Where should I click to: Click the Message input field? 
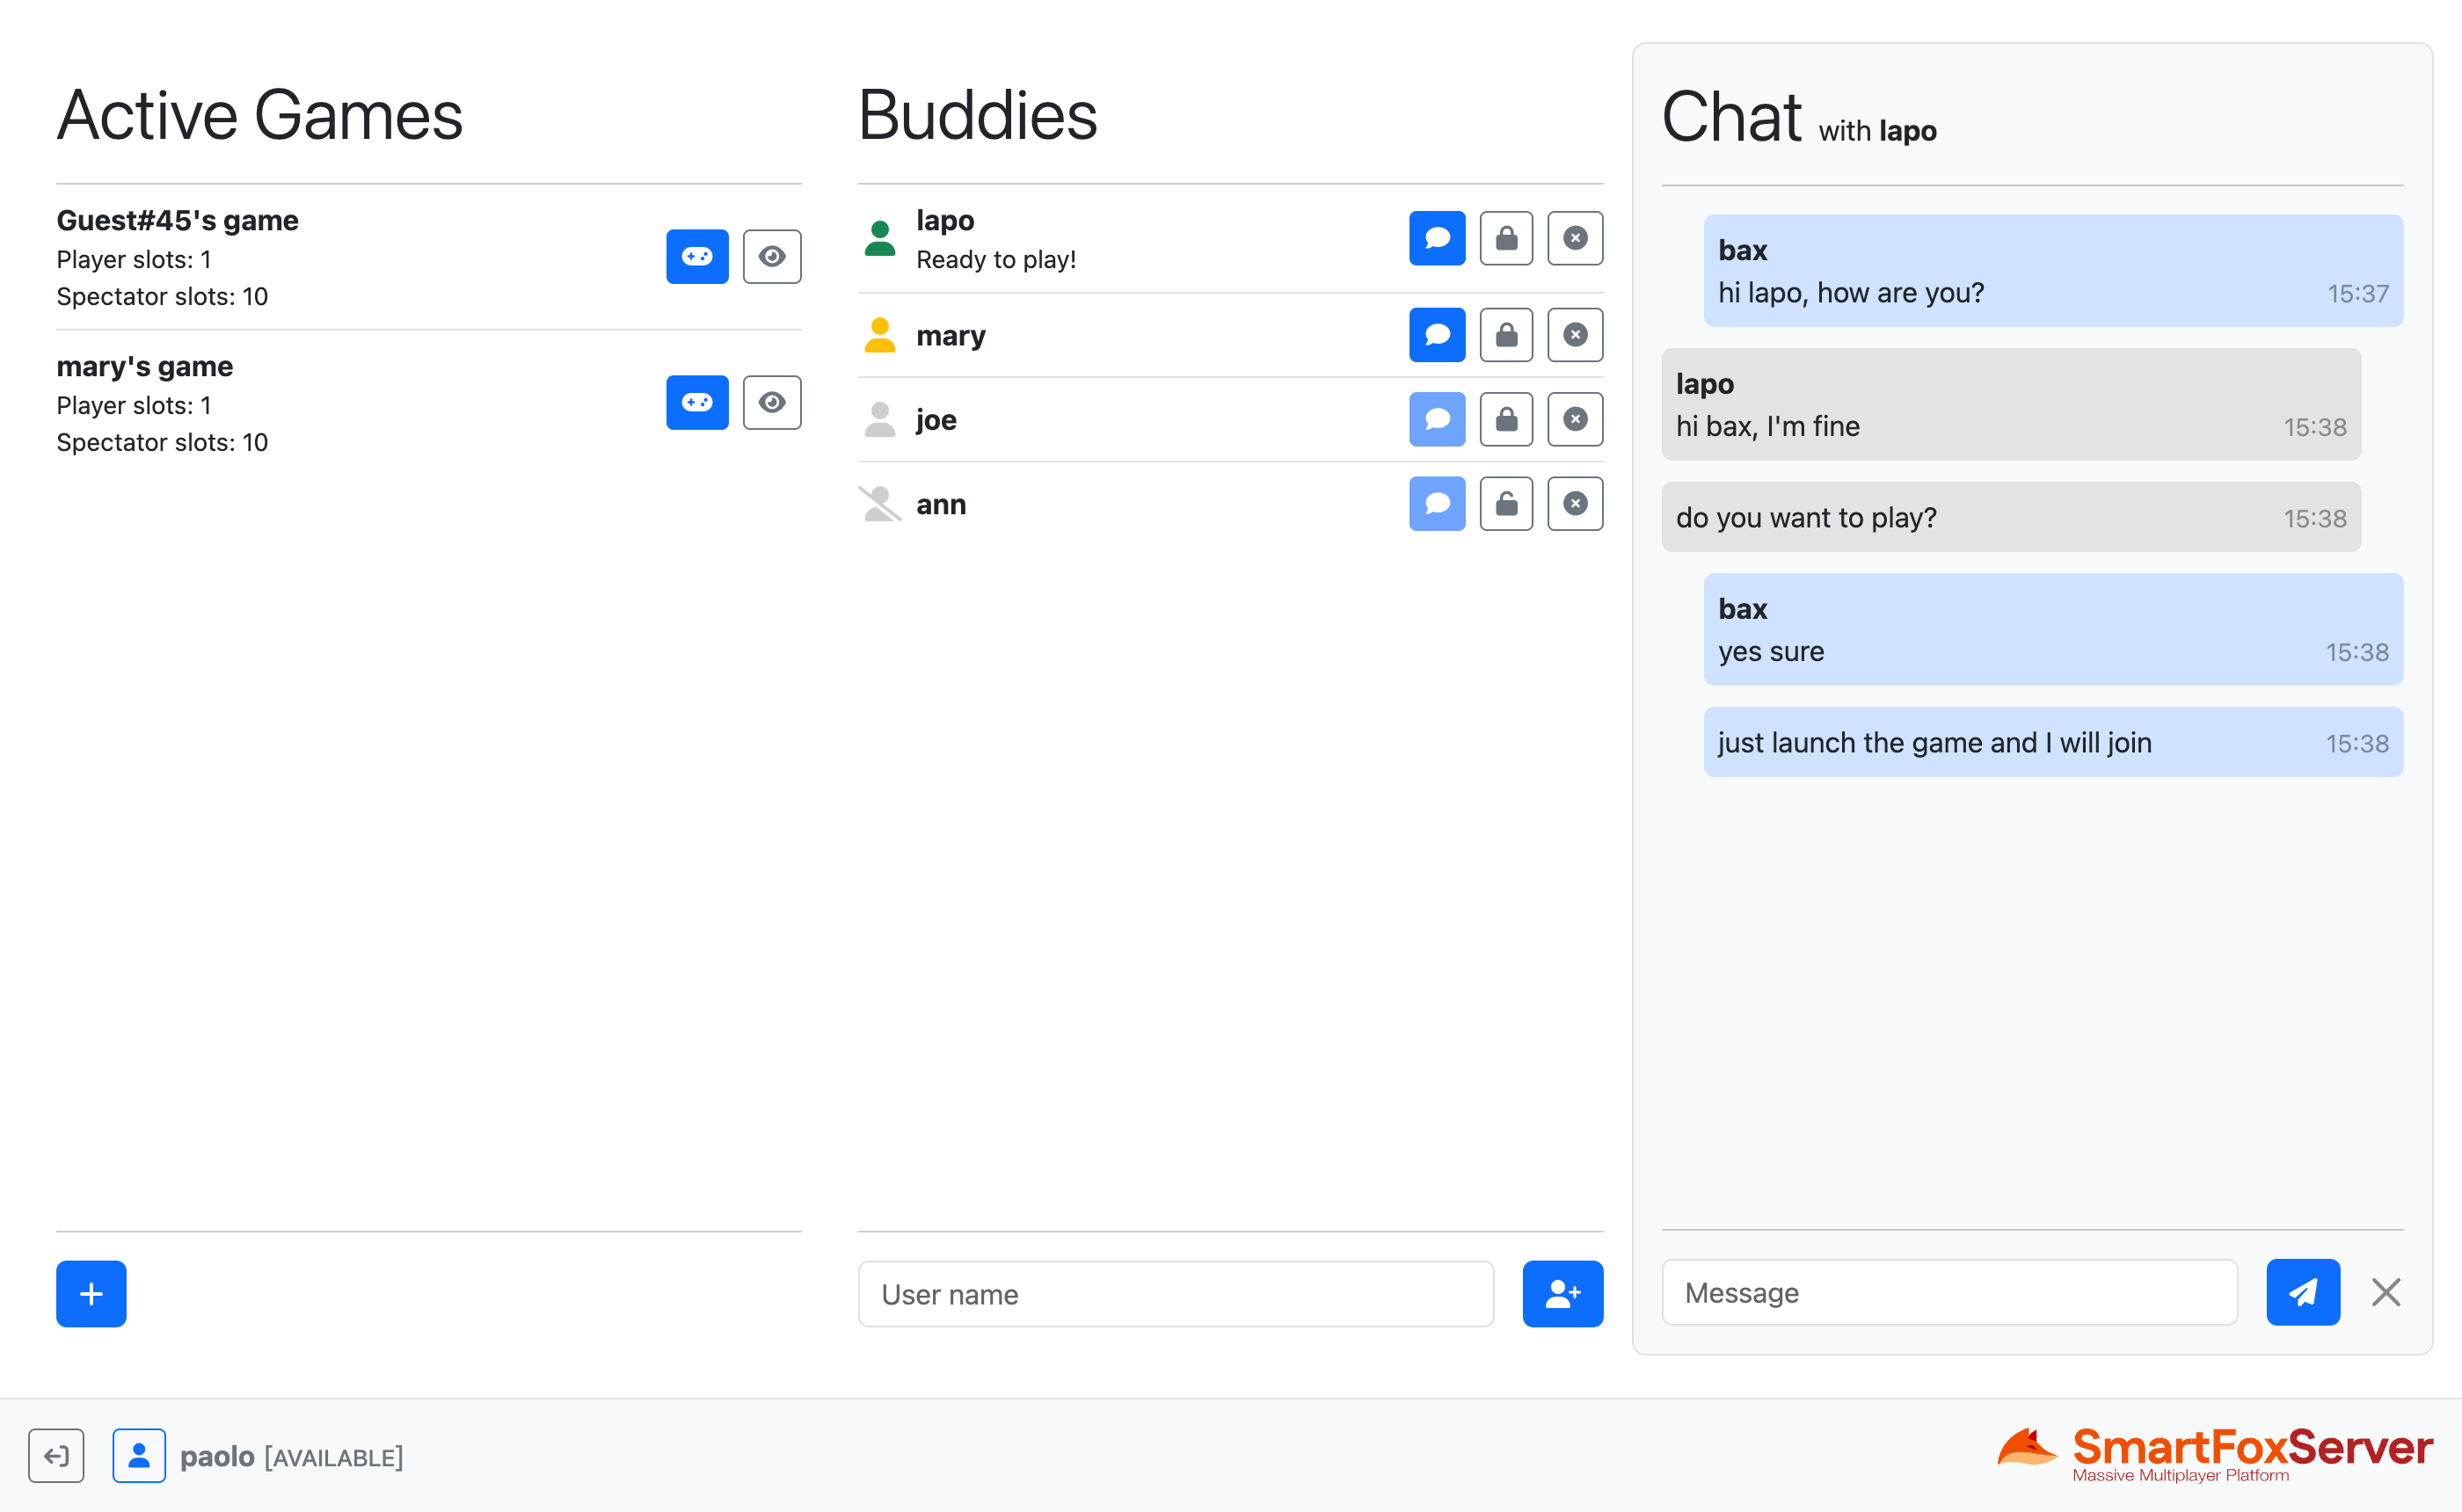[1949, 1293]
